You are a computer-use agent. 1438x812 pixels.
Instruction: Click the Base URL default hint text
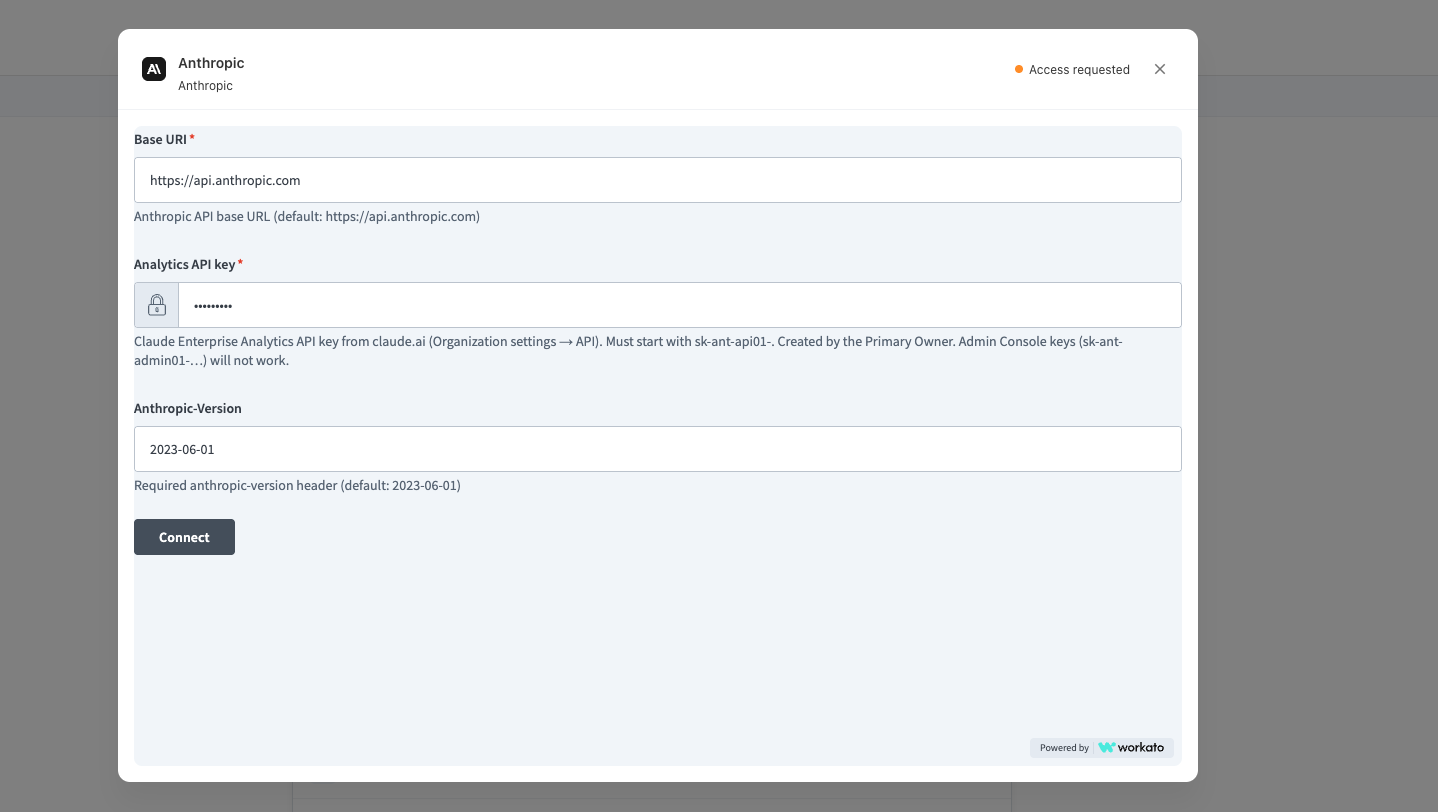[x=307, y=216]
